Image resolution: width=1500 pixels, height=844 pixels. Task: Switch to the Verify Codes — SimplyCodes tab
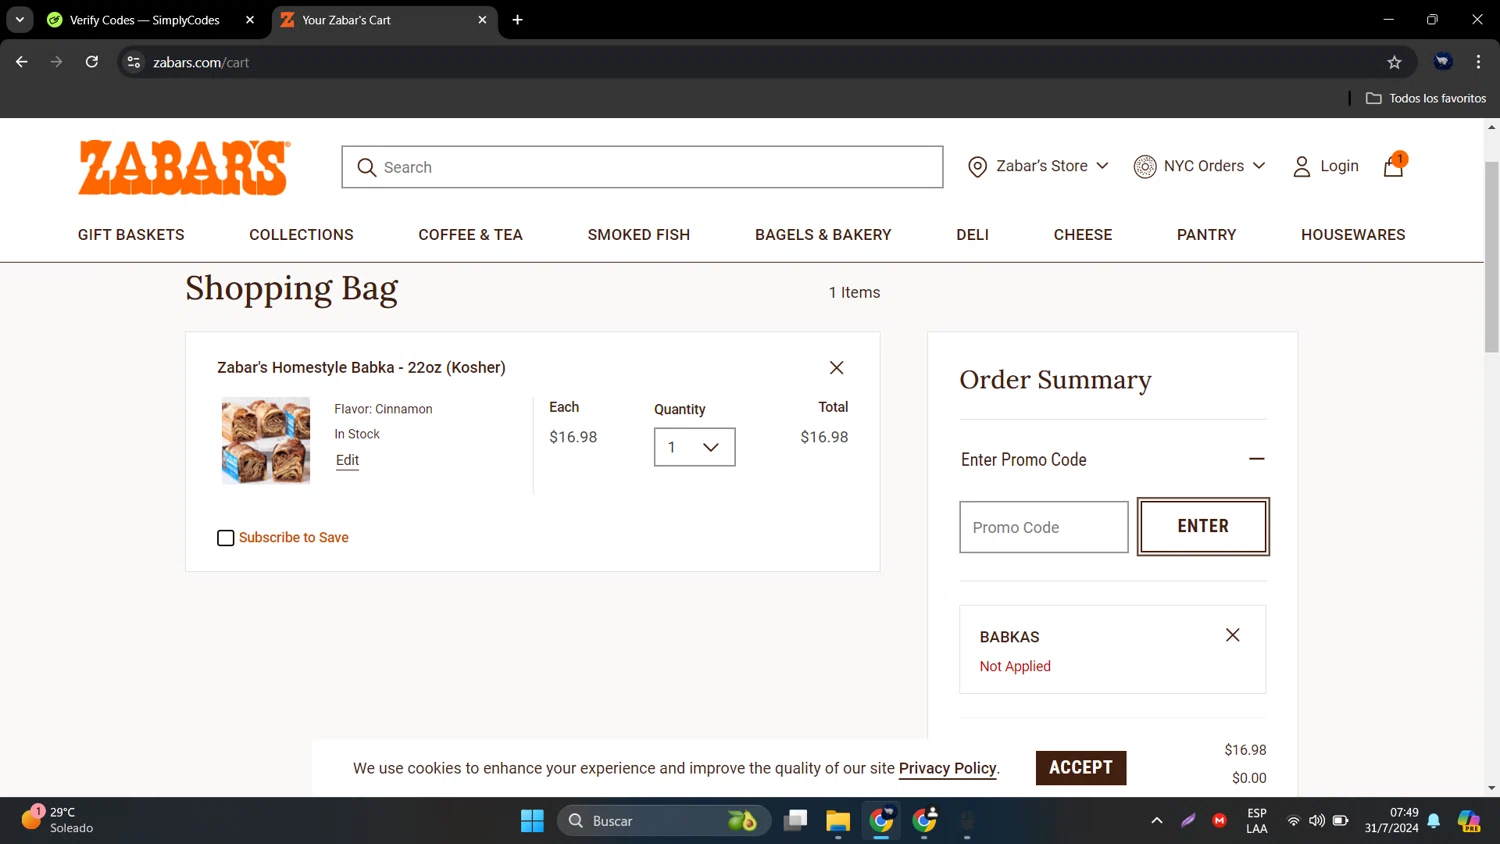pyautogui.click(x=145, y=20)
